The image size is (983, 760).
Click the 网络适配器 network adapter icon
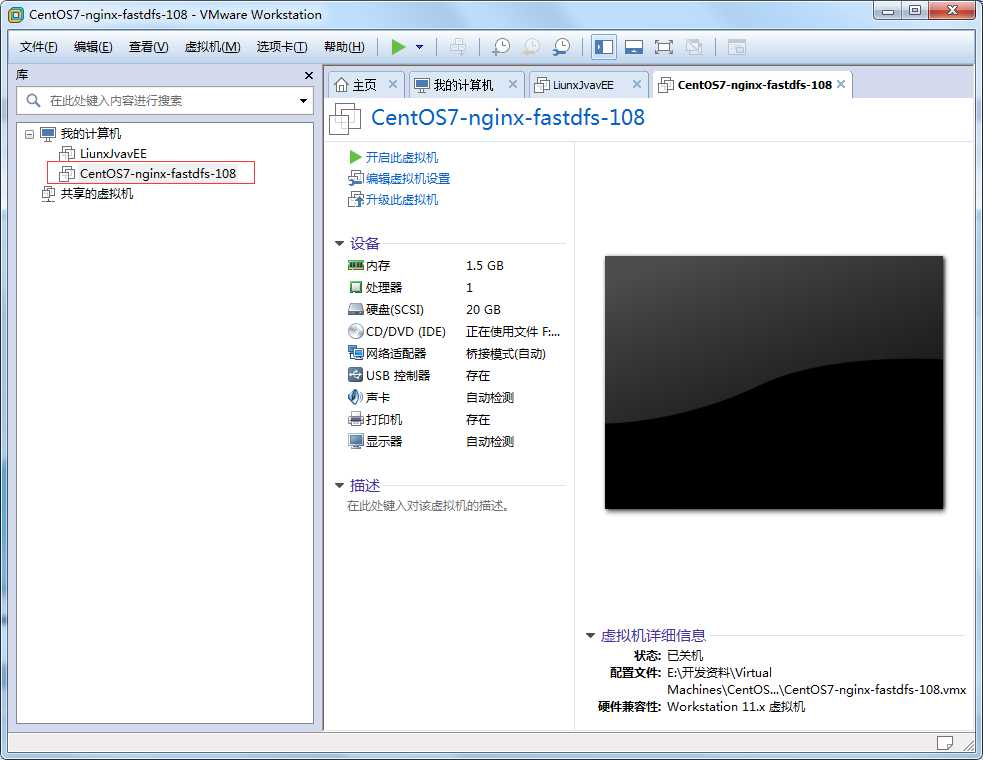[x=355, y=352]
